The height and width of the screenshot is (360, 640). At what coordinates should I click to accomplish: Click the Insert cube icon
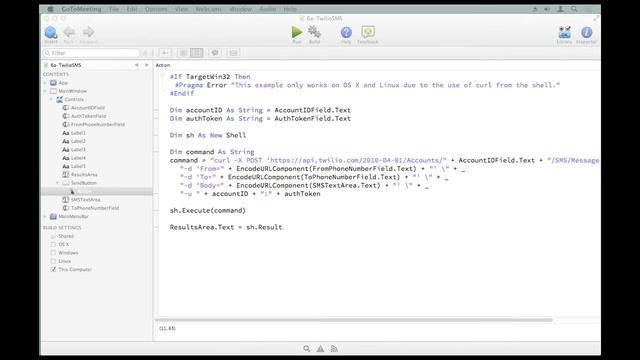coord(51,33)
